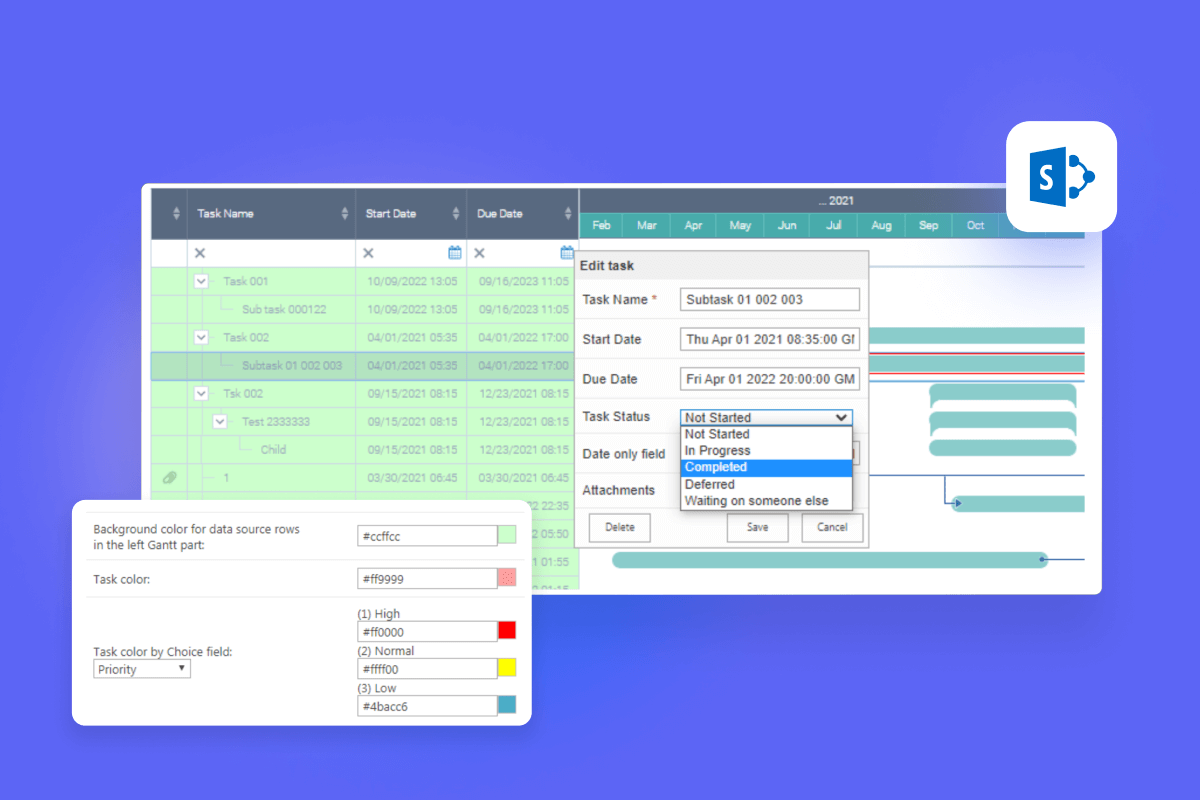The image size is (1200, 800).
Task: Open the Due Date filter calendar icon
Action: 567,253
